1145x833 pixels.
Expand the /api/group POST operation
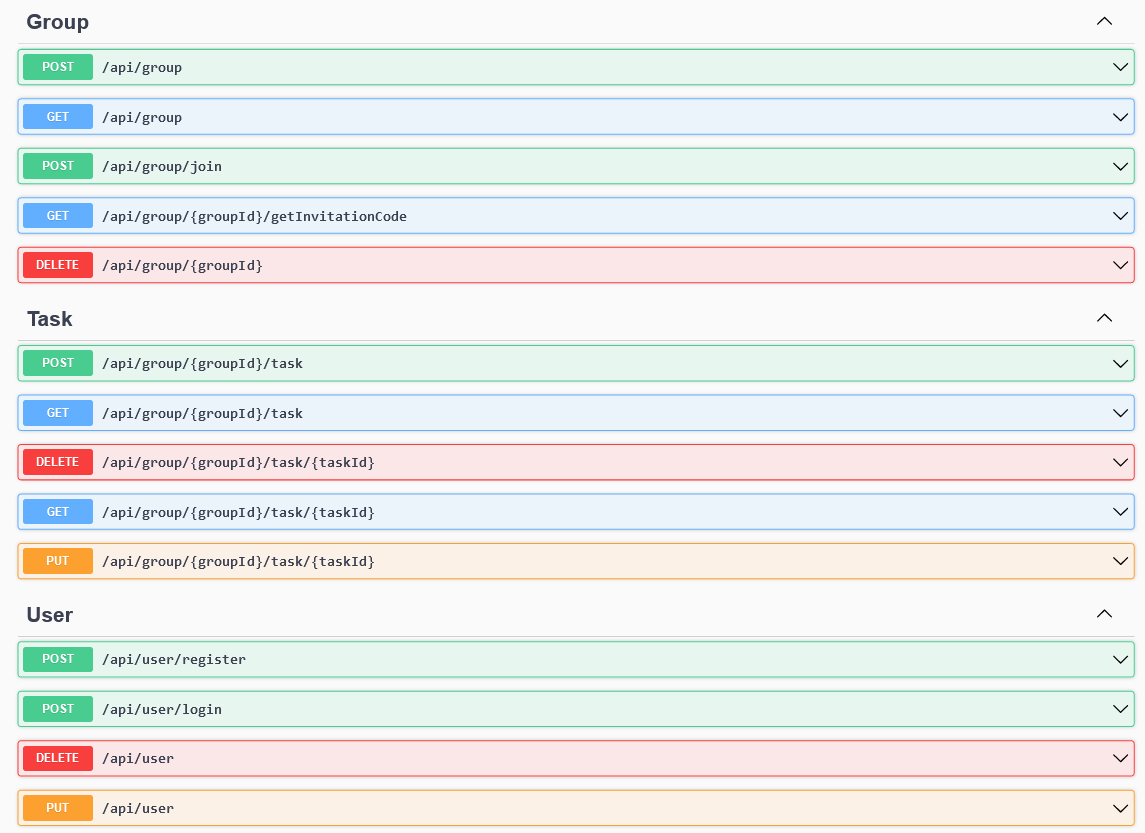click(x=1119, y=67)
